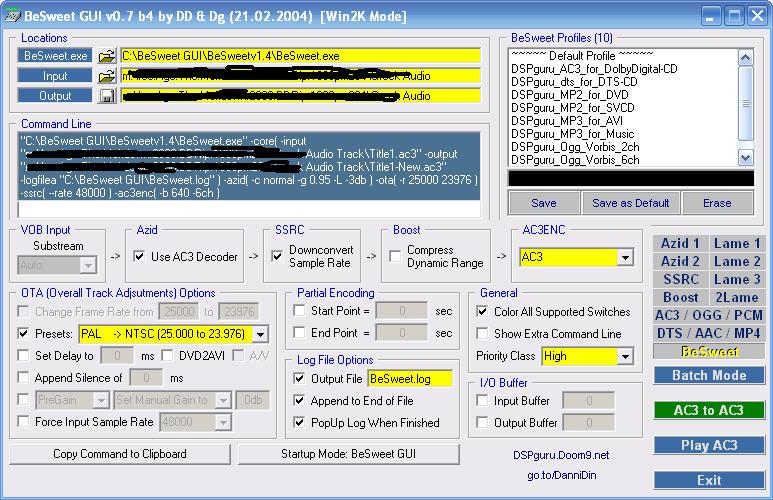The width and height of the screenshot is (773, 500).
Task: Open the DTS / AAC / MP4 tab
Action: click(709, 333)
